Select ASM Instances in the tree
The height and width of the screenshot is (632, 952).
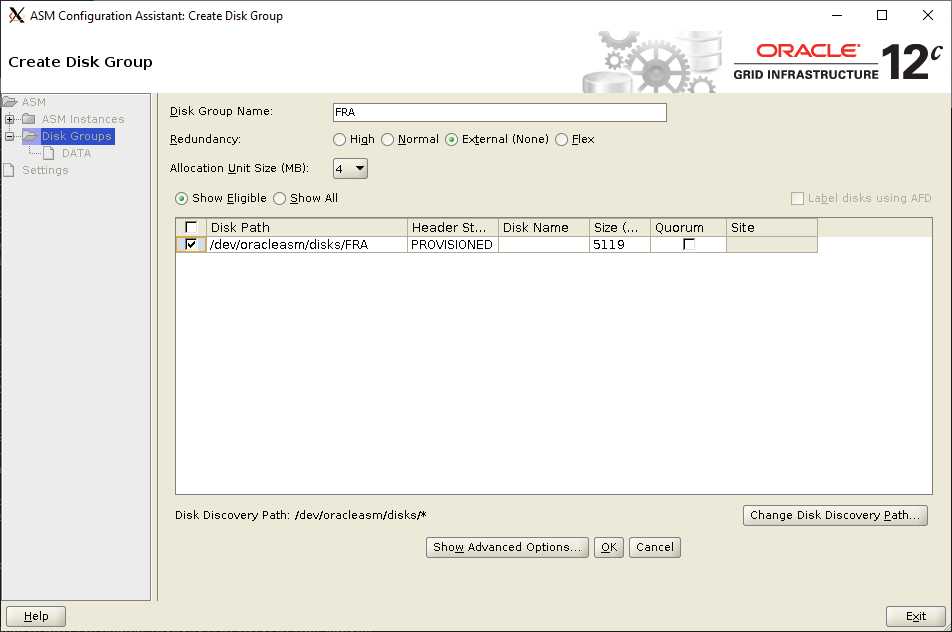[x=83, y=119]
